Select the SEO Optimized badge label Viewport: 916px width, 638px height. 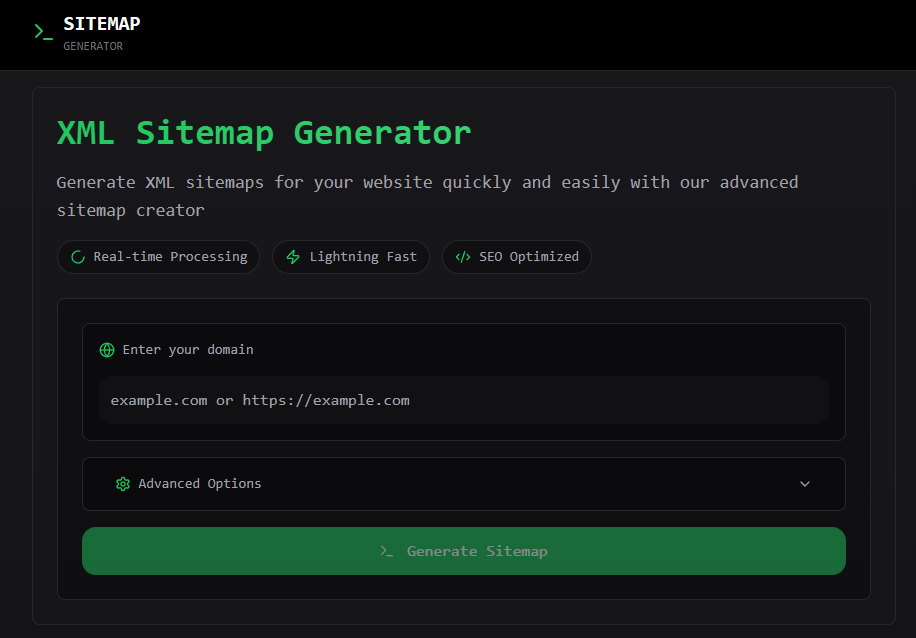tap(529, 257)
